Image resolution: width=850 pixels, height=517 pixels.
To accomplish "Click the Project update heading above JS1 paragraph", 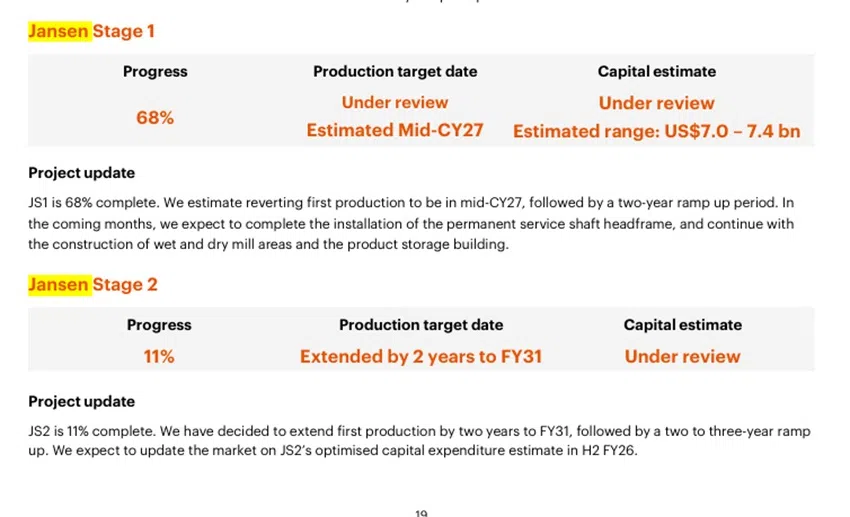I will (x=81, y=173).
